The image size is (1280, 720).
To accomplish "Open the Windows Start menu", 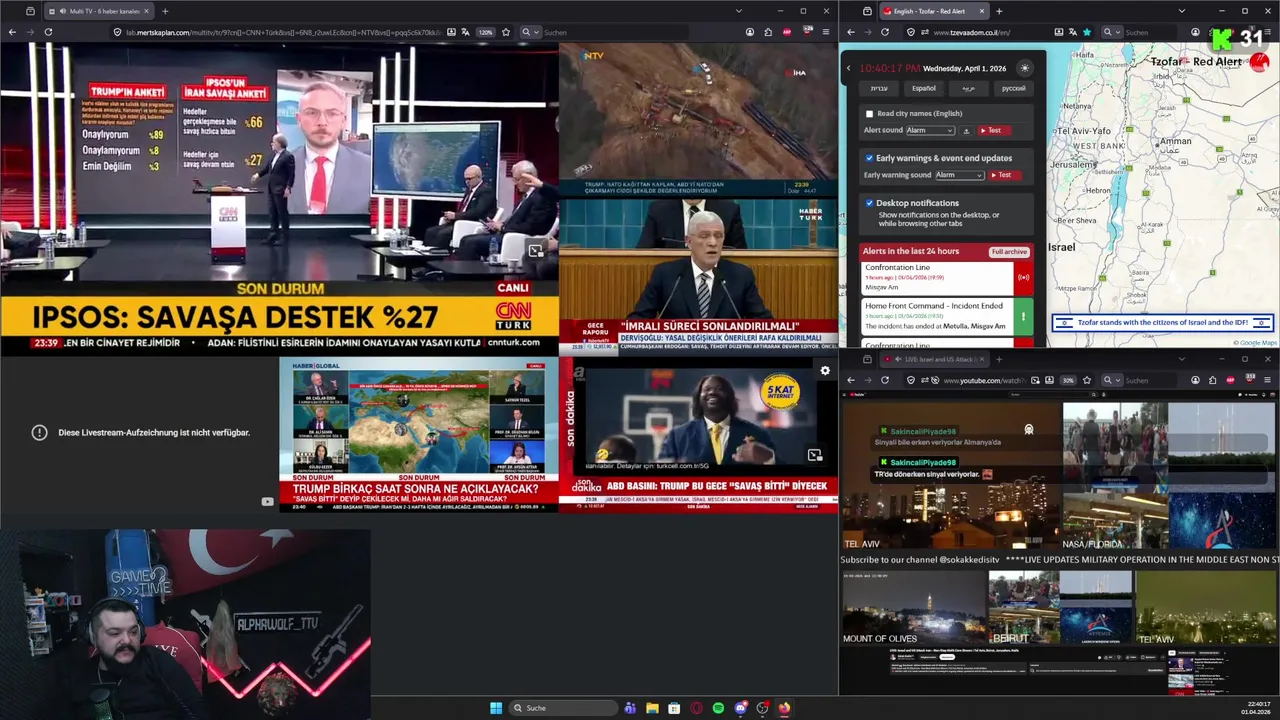I will 496,708.
